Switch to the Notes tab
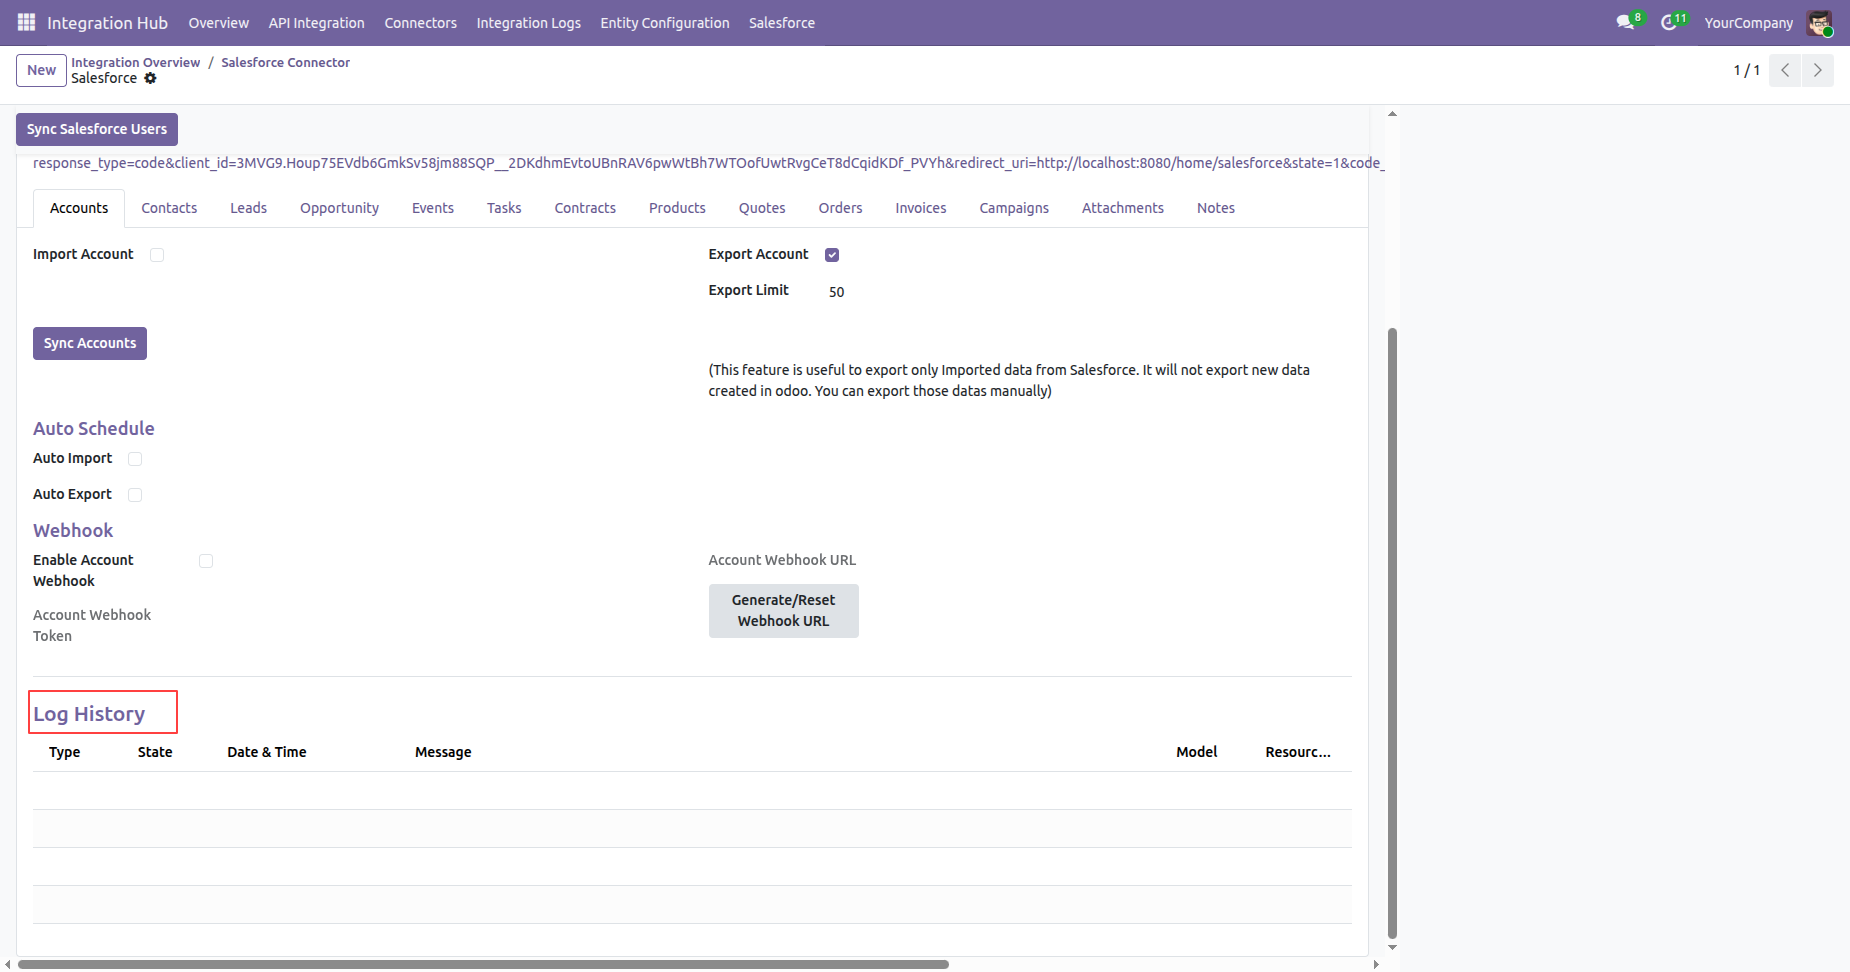 [1215, 208]
